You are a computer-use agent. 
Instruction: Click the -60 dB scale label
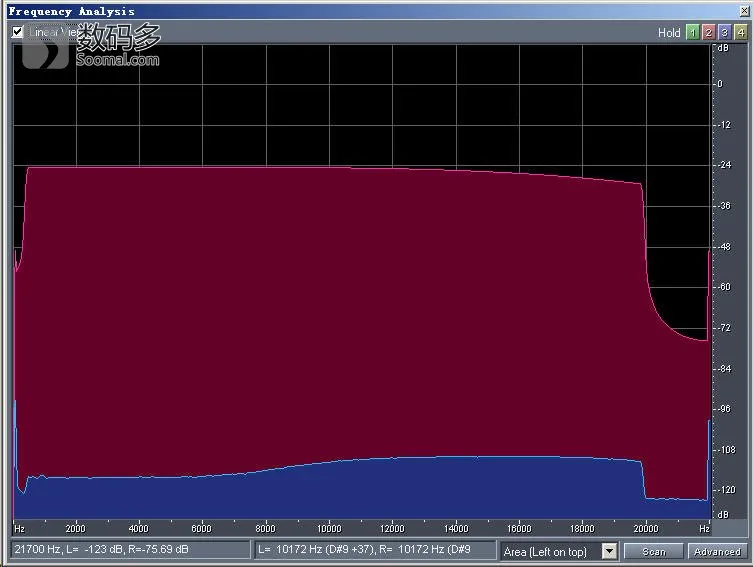pyautogui.click(x=724, y=287)
